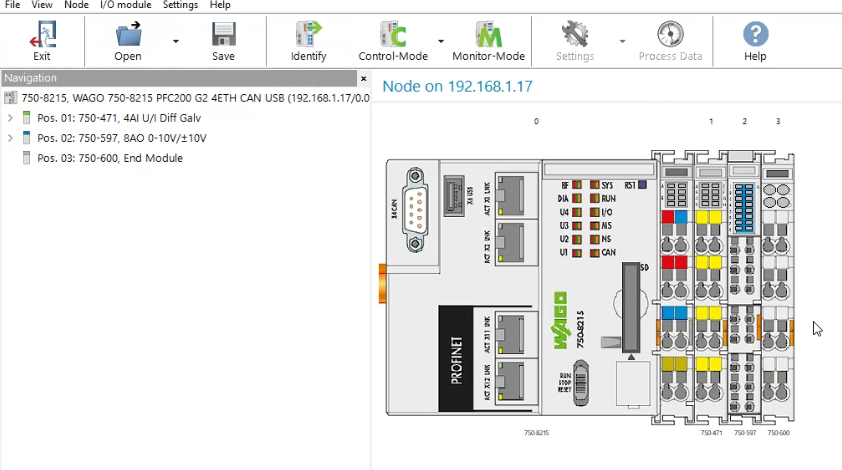Expand the toolbar Settings dropdown arrow

[622, 41]
